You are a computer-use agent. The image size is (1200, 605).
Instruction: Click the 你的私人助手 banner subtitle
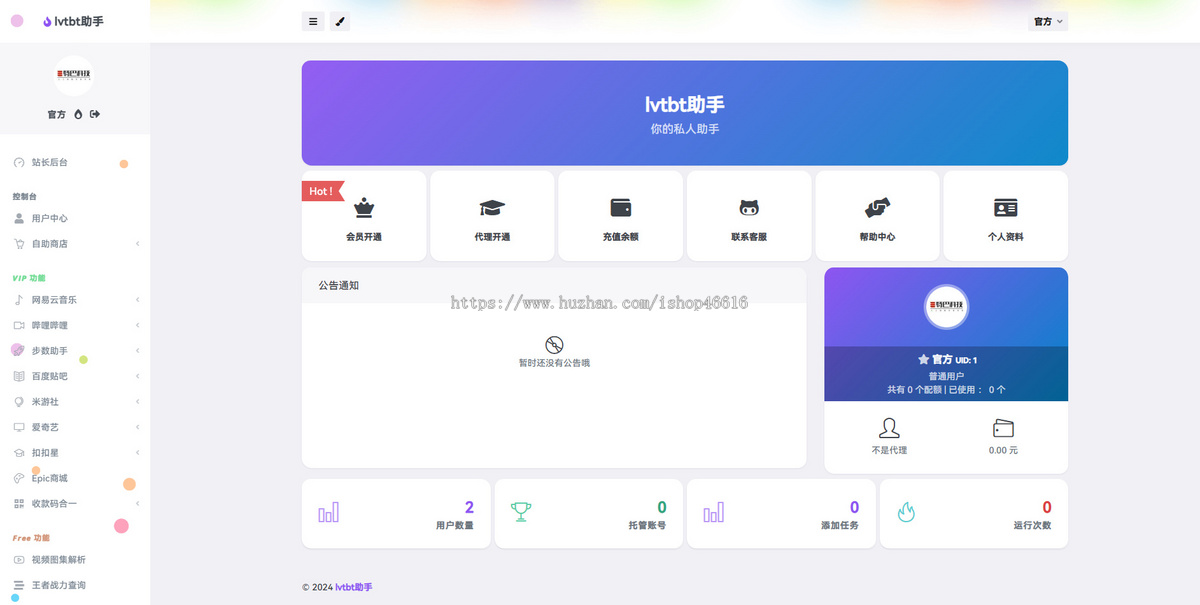[x=685, y=129]
